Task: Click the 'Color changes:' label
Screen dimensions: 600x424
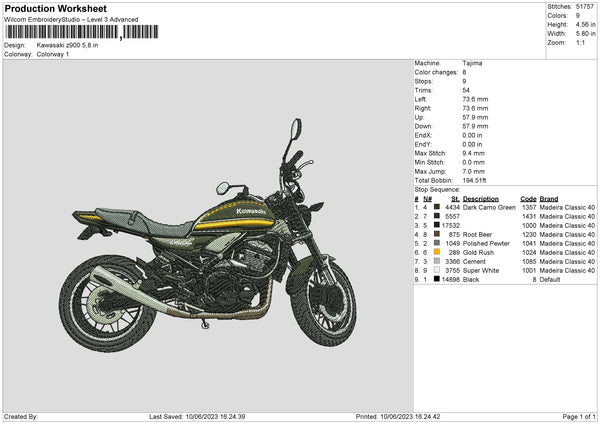Action: [x=436, y=72]
